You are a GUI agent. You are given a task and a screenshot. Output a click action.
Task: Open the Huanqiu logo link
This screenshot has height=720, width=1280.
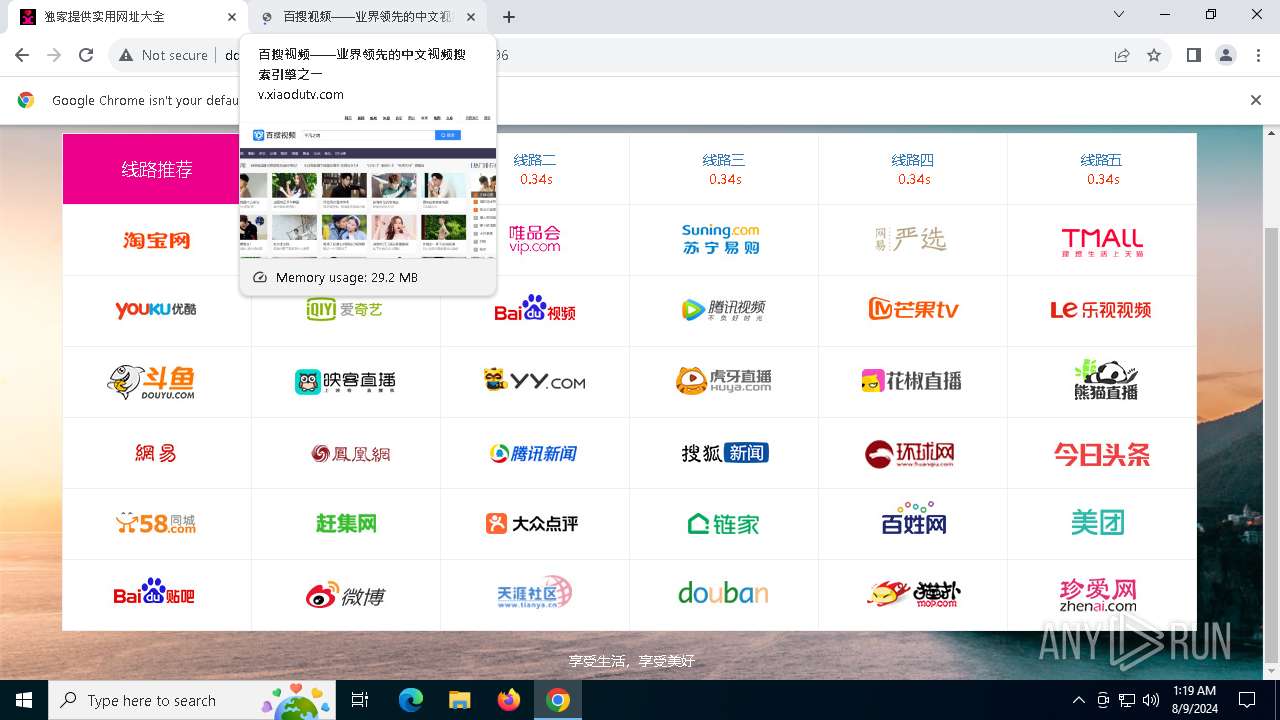coord(910,454)
